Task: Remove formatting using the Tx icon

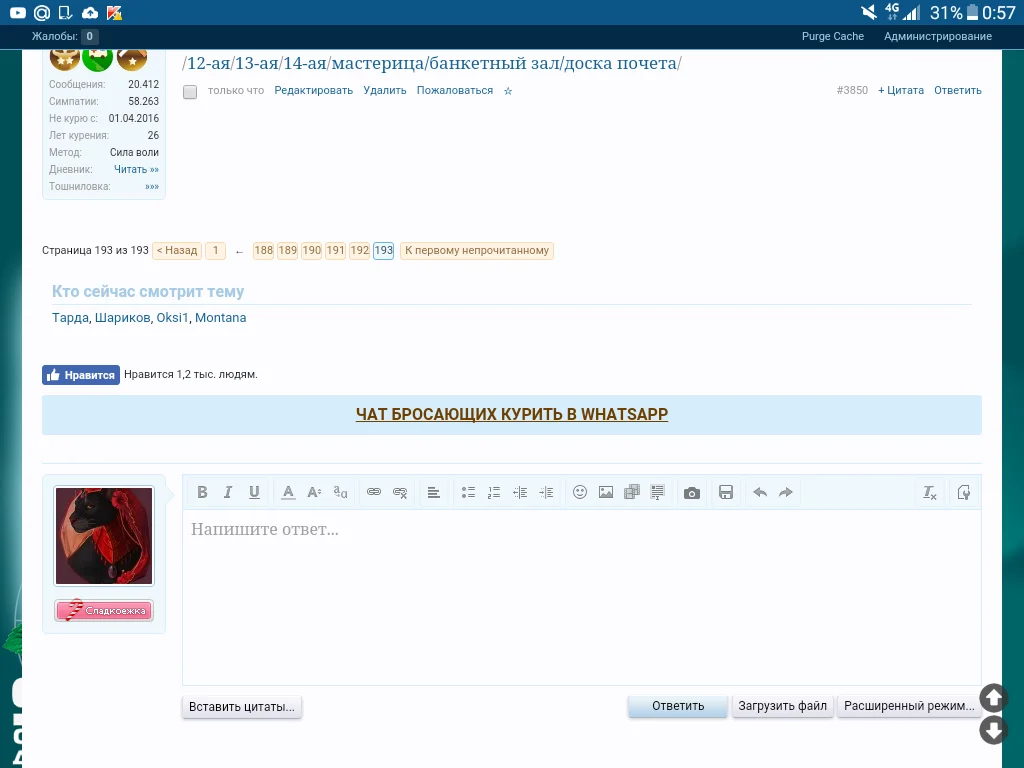Action: point(929,492)
